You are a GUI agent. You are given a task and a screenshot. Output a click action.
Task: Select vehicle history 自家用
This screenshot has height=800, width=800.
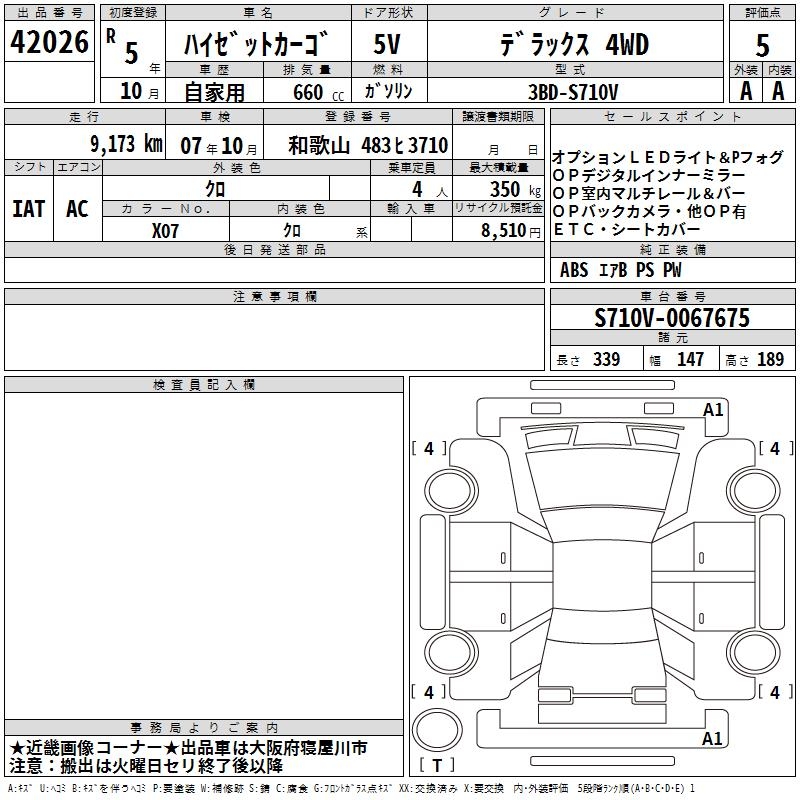[x=214, y=92]
